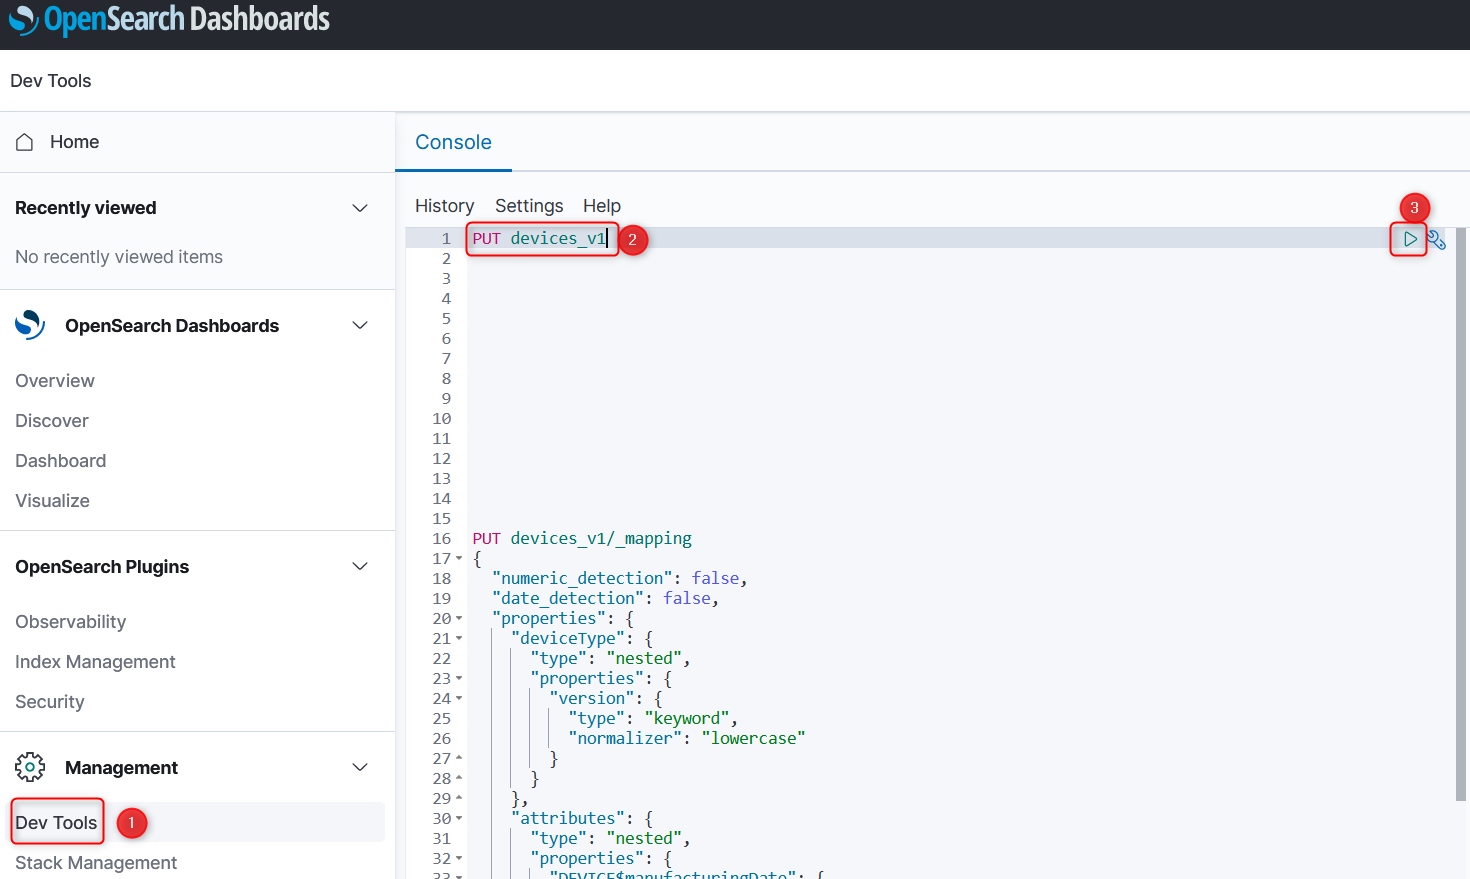The width and height of the screenshot is (1470, 879).
Task: Click the editor vertical scrollbar
Action: 1461,514
